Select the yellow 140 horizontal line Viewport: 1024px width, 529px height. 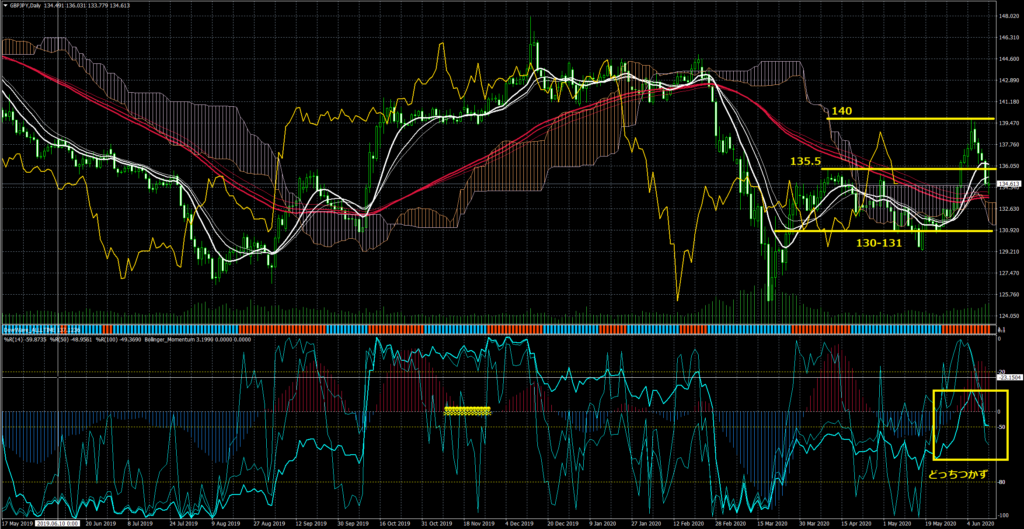(x=900, y=119)
